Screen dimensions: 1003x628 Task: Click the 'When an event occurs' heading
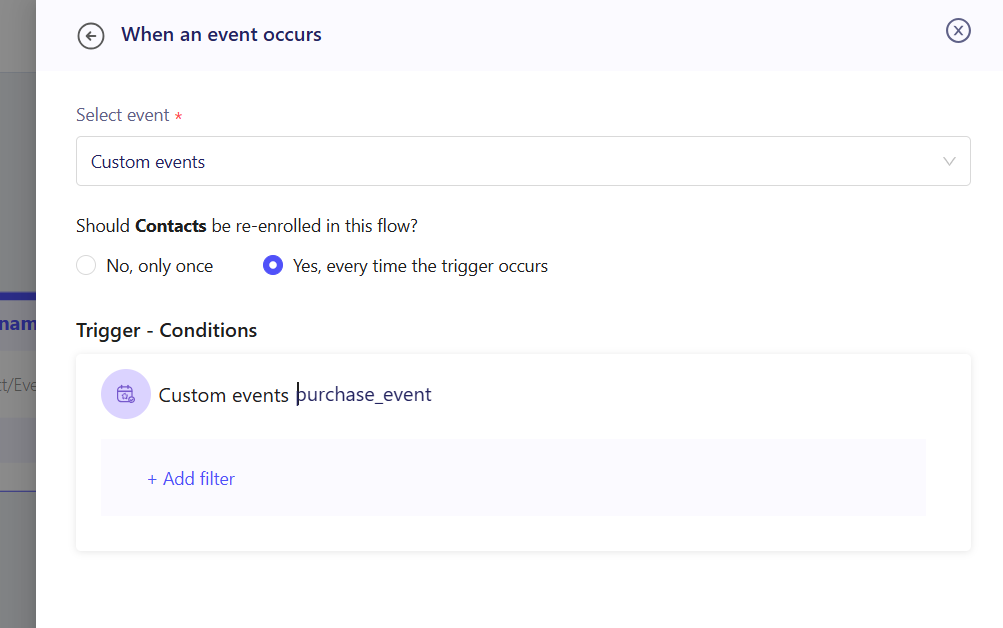pos(221,35)
